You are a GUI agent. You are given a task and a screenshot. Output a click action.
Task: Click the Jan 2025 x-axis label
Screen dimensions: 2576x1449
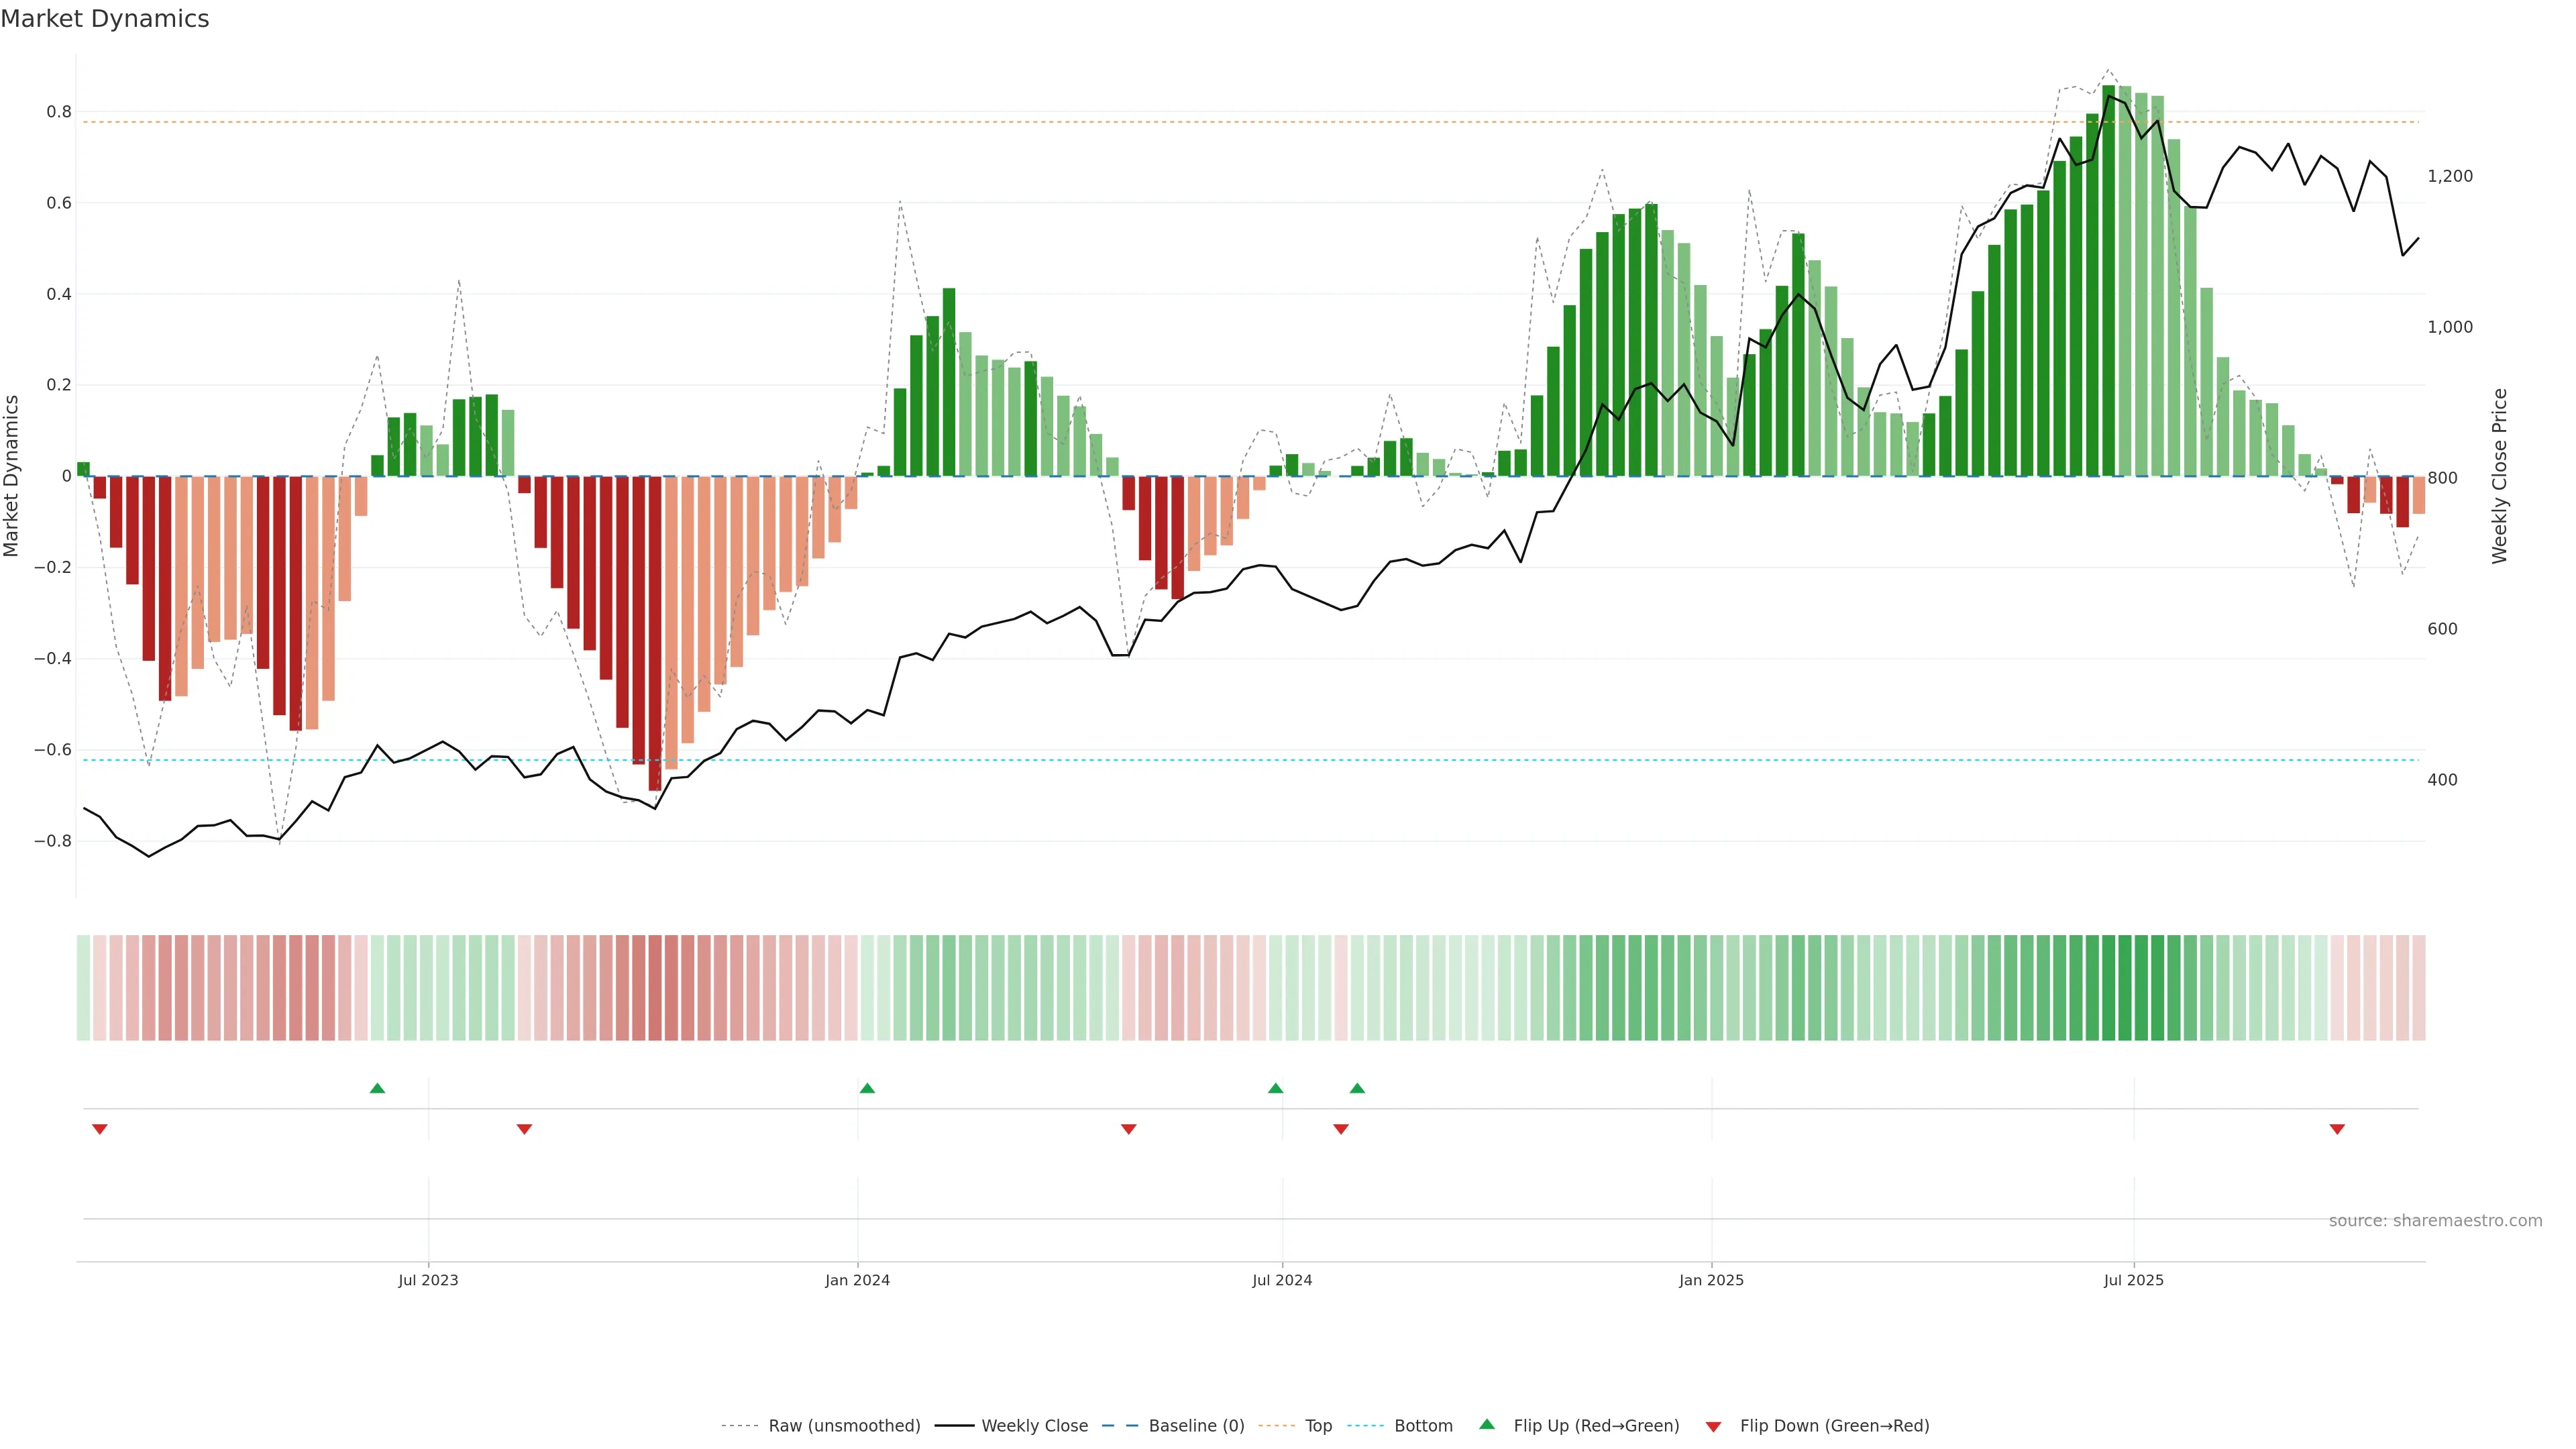coord(1711,1280)
